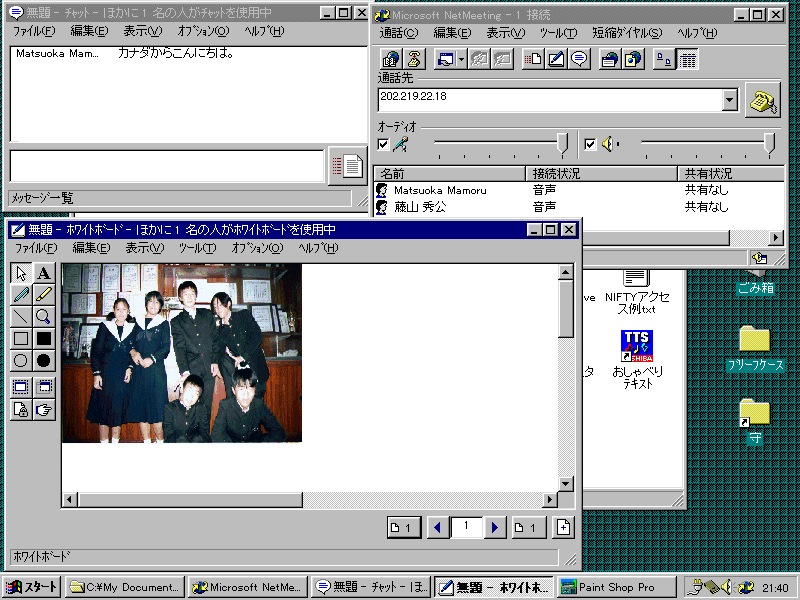The height and width of the screenshot is (600, 800).
Task: Click whiteboard horizontal scrollbar right arrow
Action: coord(549,499)
